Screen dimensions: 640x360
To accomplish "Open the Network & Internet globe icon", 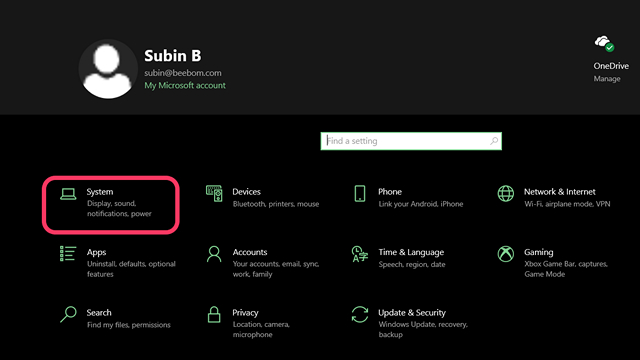I will [506, 193].
